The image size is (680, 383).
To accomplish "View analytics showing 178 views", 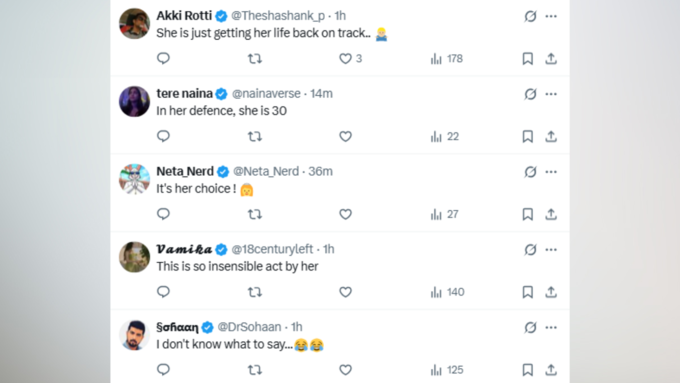I will [x=446, y=59].
